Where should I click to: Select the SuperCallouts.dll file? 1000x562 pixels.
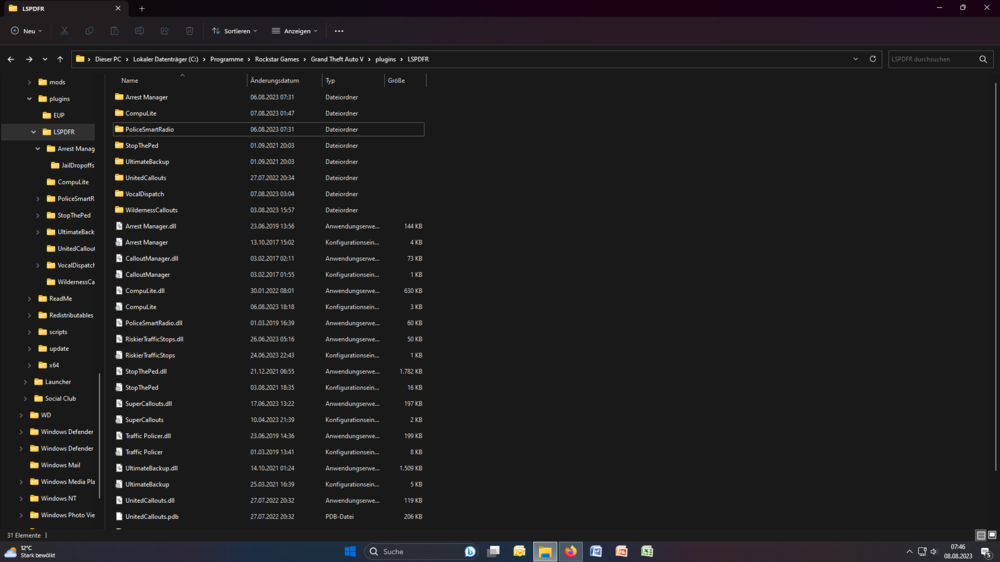click(x=268, y=404)
